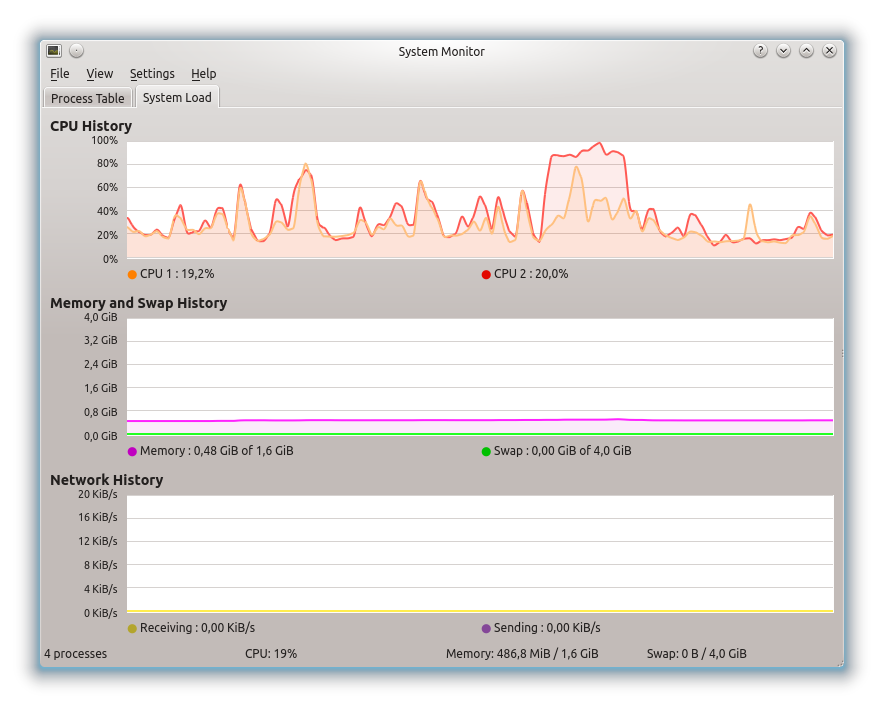Click the question mark context help button
The height and width of the screenshot is (707, 884).
tap(760, 51)
